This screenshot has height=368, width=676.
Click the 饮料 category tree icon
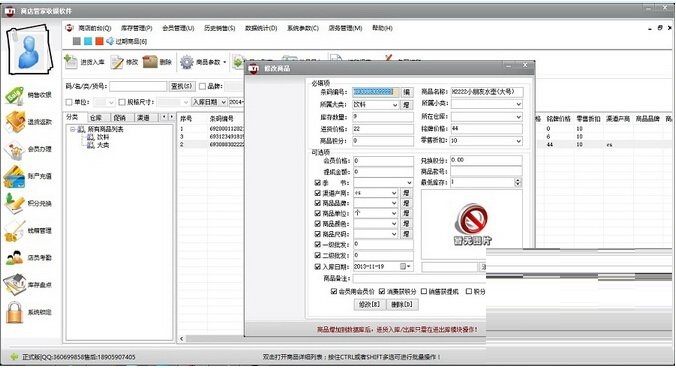coord(91,137)
